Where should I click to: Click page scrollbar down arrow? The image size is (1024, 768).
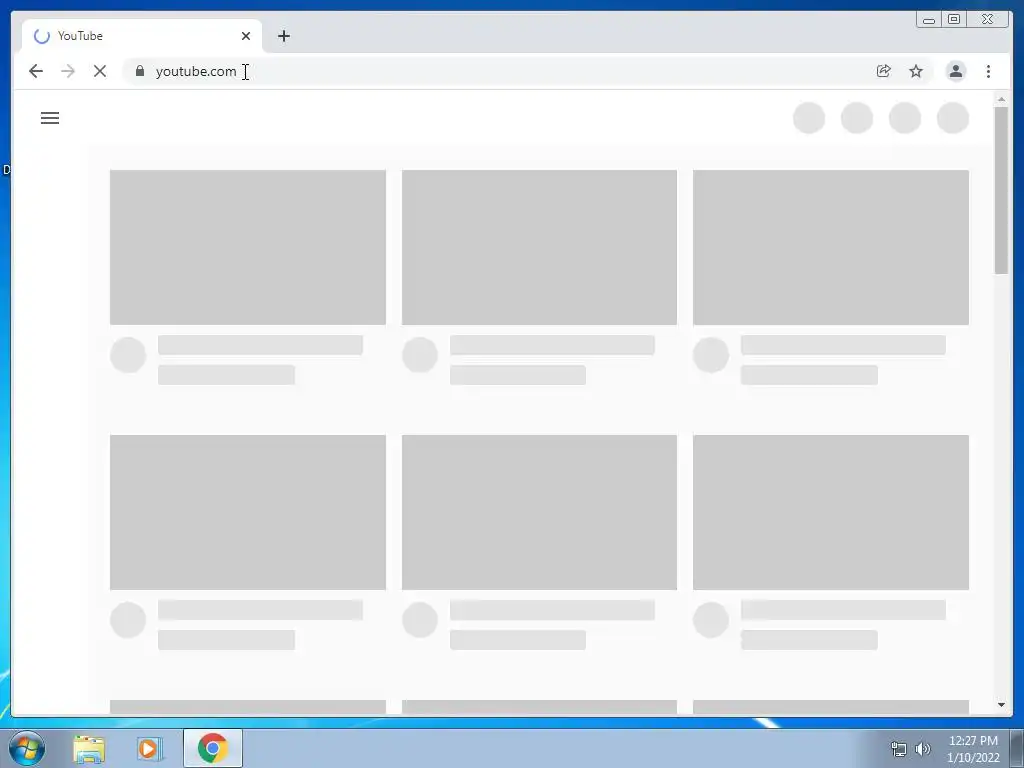click(1001, 705)
